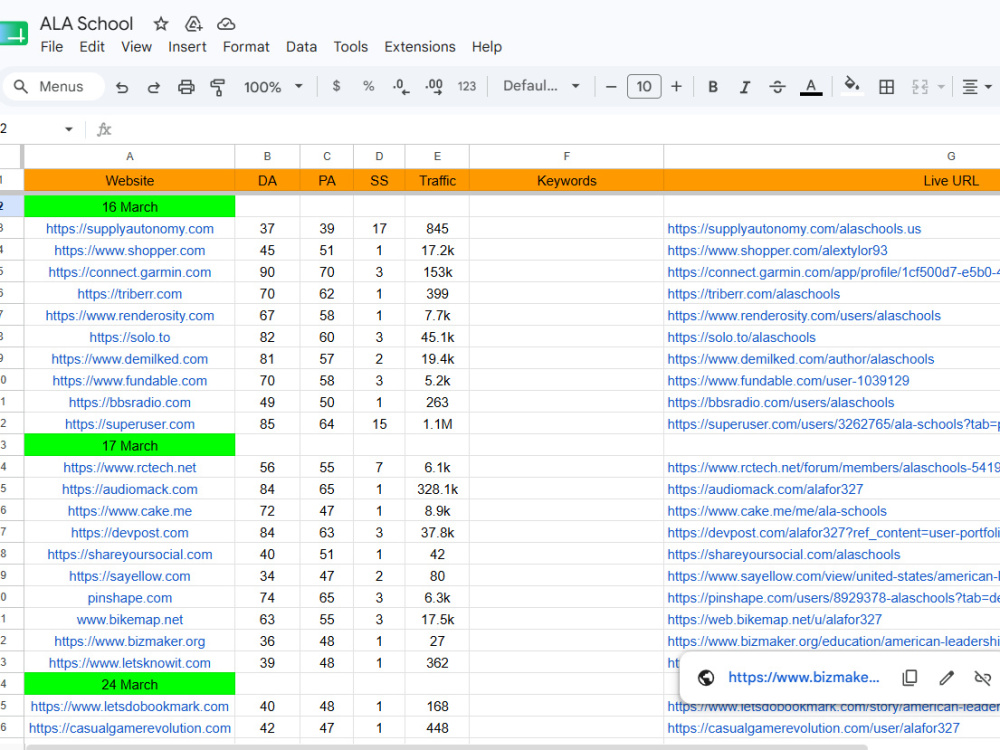
Task: Select the Traffic header cell
Action: click(x=437, y=180)
